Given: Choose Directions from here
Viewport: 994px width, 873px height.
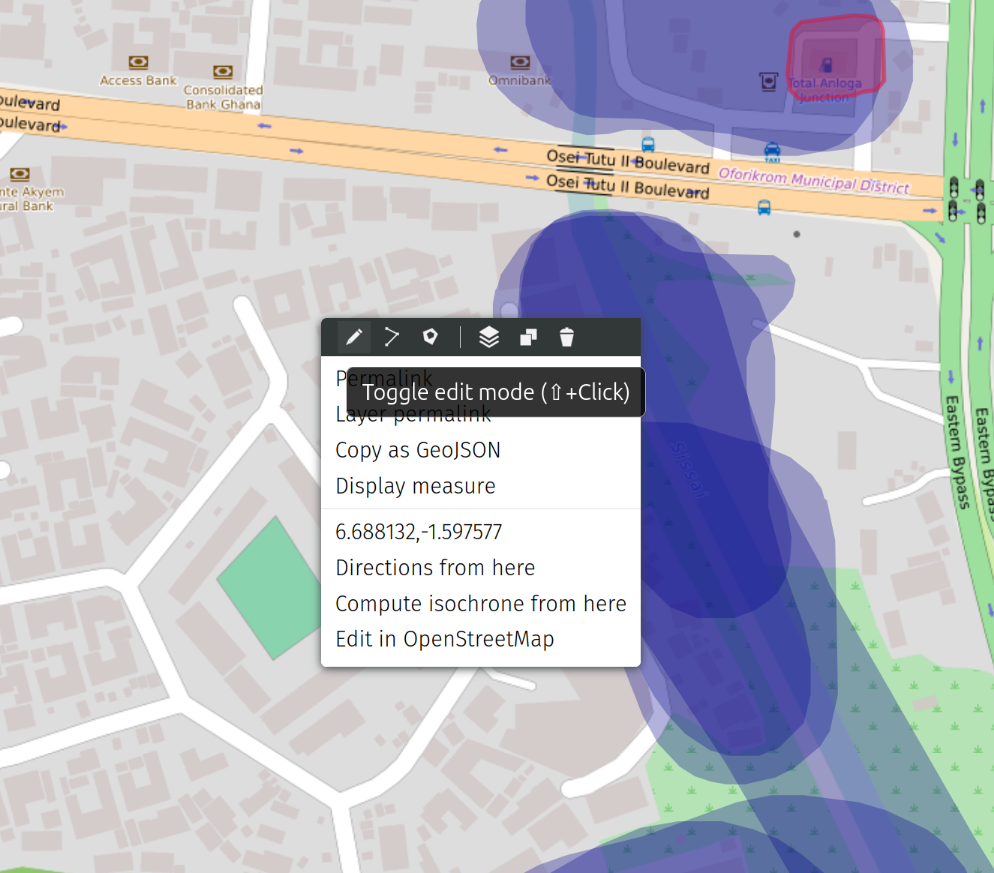Looking at the screenshot, I should (x=435, y=568).
